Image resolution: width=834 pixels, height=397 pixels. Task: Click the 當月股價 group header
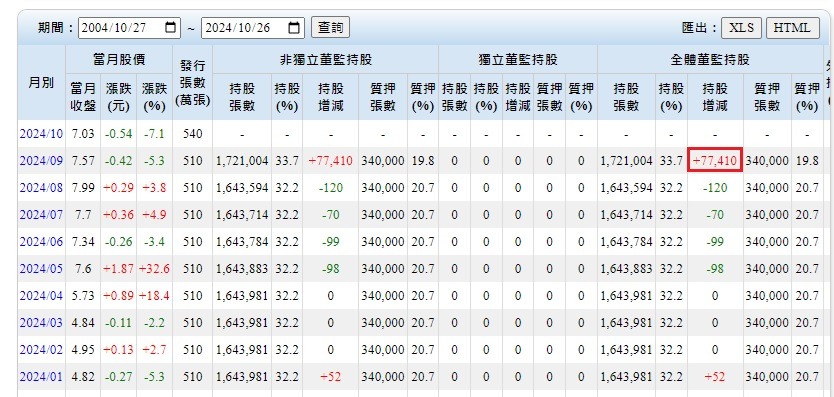tap(119, 60)
